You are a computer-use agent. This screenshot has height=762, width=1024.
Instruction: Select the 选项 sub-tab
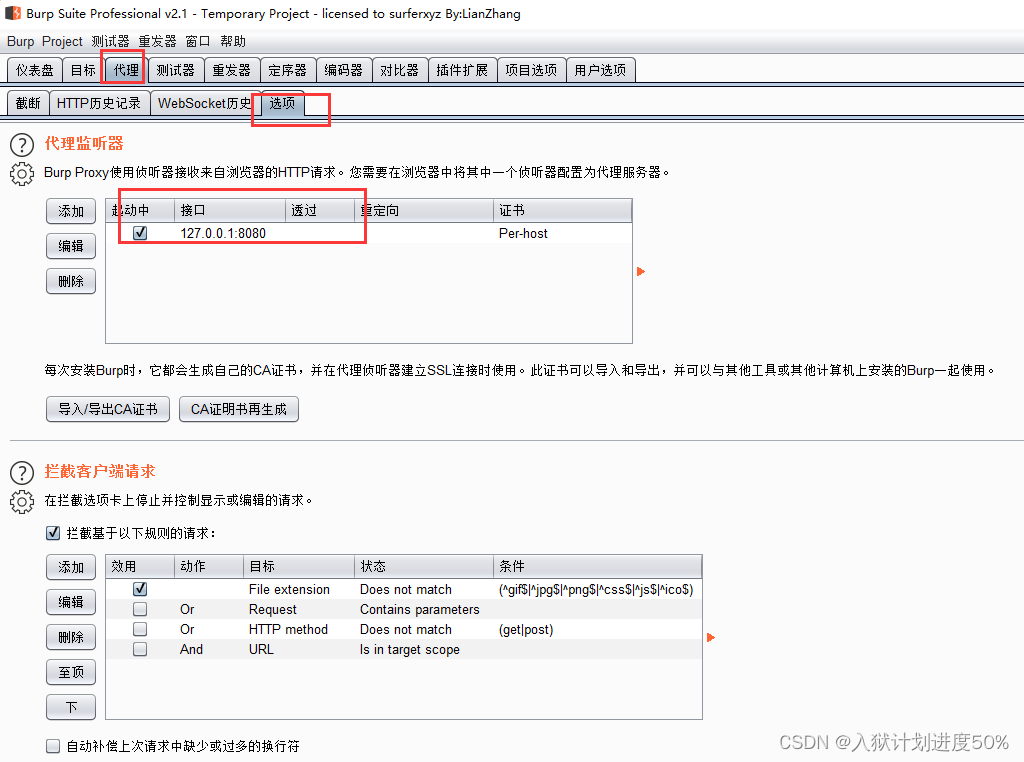pos(283,103)
